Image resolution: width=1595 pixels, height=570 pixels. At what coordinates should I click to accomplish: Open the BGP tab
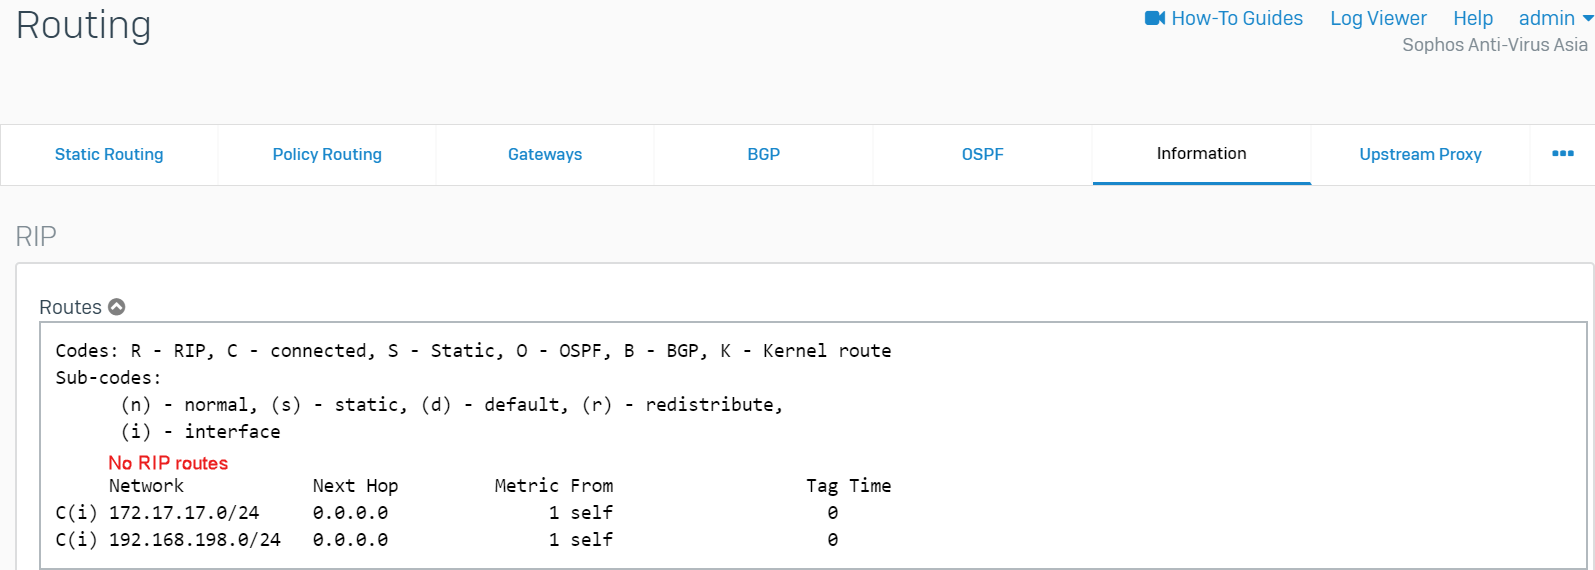(x=764, y=154)
